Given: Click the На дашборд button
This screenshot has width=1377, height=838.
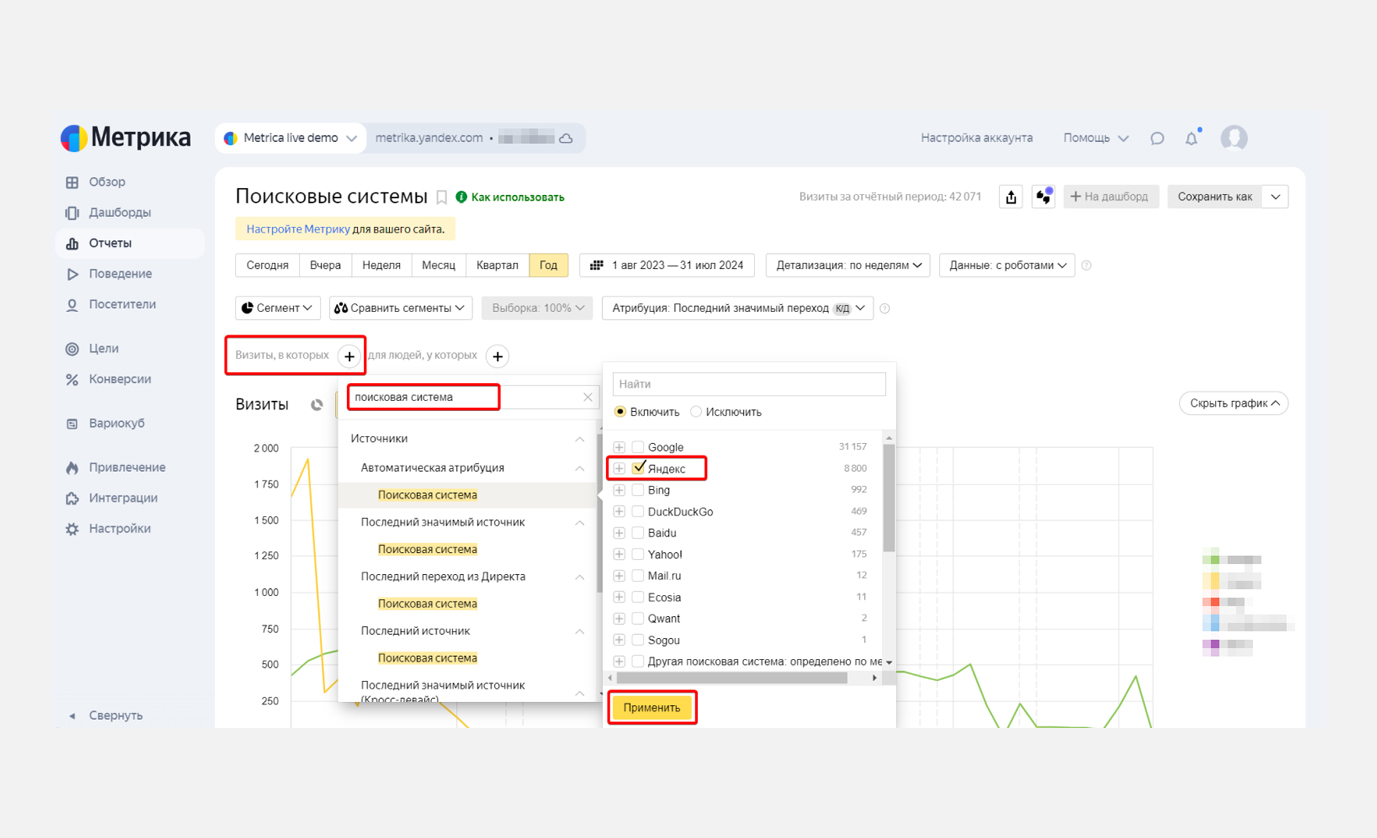Looking at the screenshot, I should coord(1110,197).
